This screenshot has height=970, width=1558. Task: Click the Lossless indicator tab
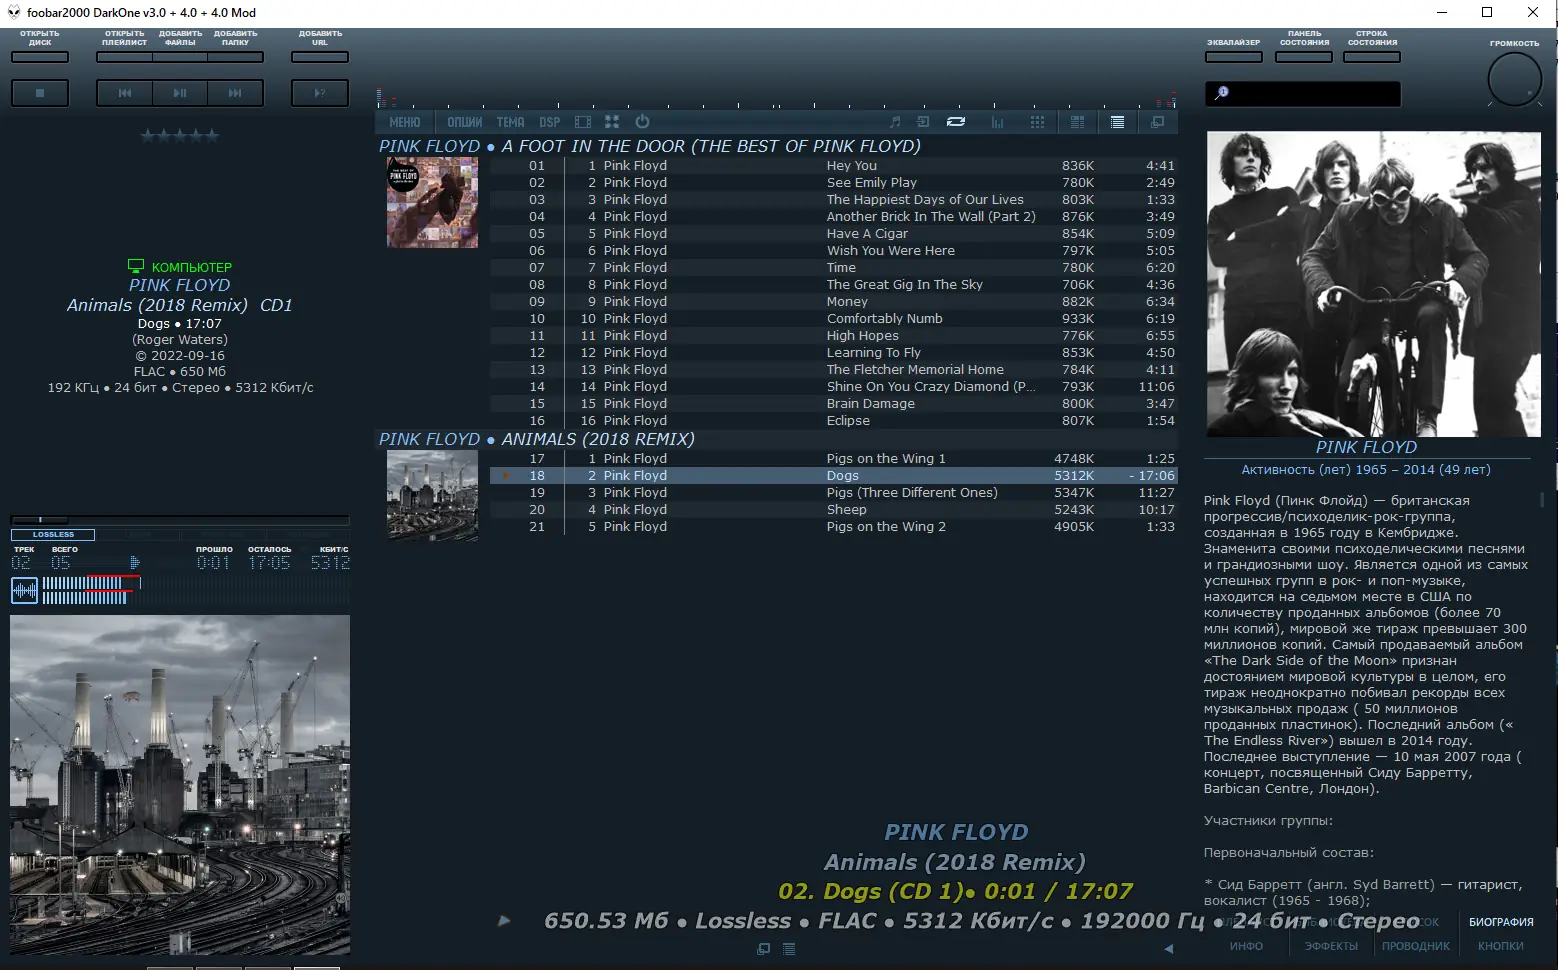pyautogui.click(x=53, y=535)
